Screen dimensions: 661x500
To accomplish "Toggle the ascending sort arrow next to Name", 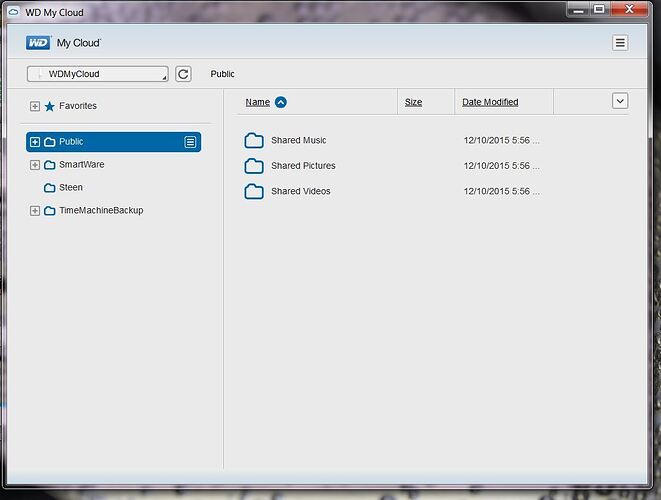I will coord(281,102).
